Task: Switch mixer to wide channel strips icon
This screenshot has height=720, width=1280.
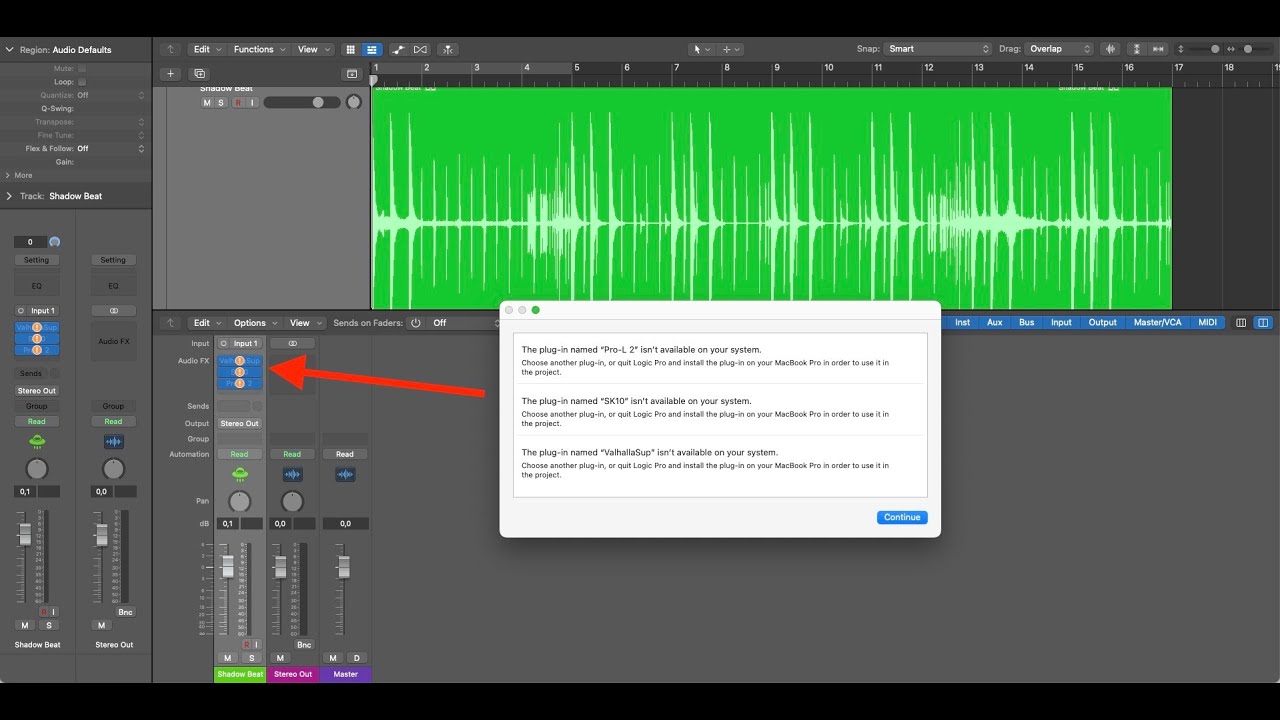Action: tap(1263, 323)
